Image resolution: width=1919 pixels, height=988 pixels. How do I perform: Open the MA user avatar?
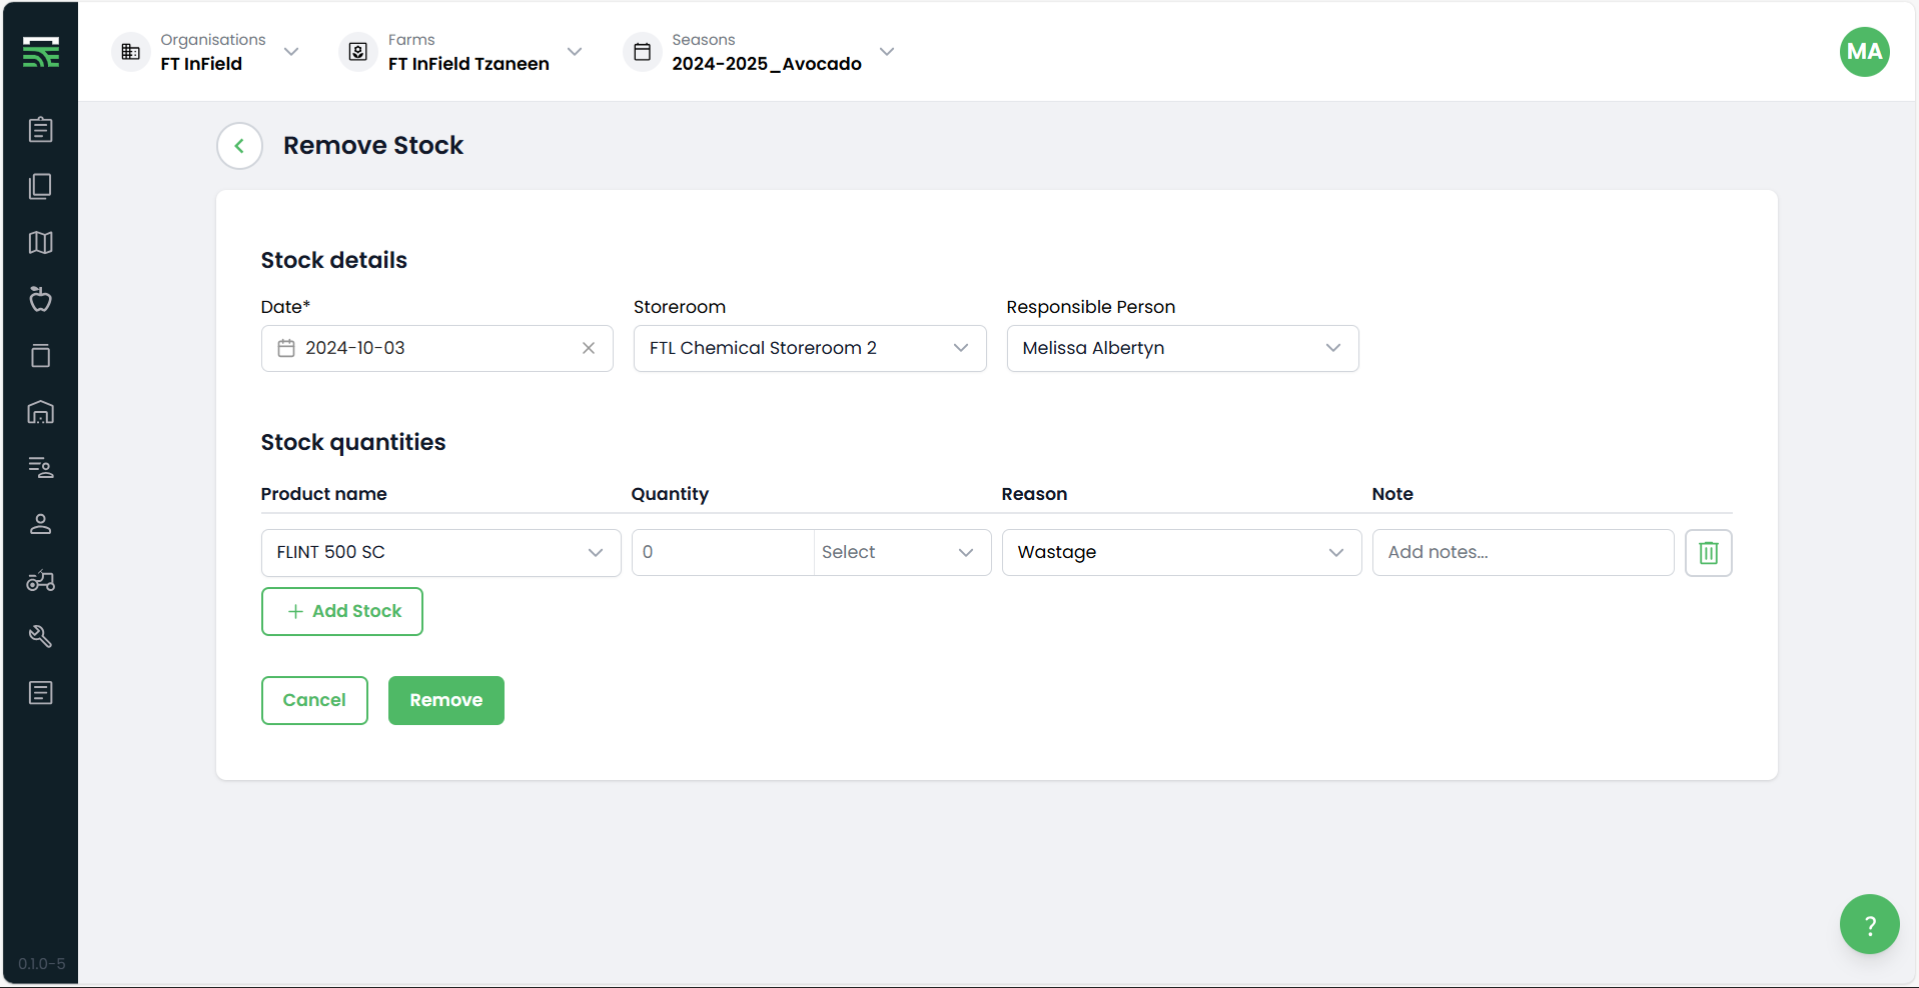tap(1864, 52)
